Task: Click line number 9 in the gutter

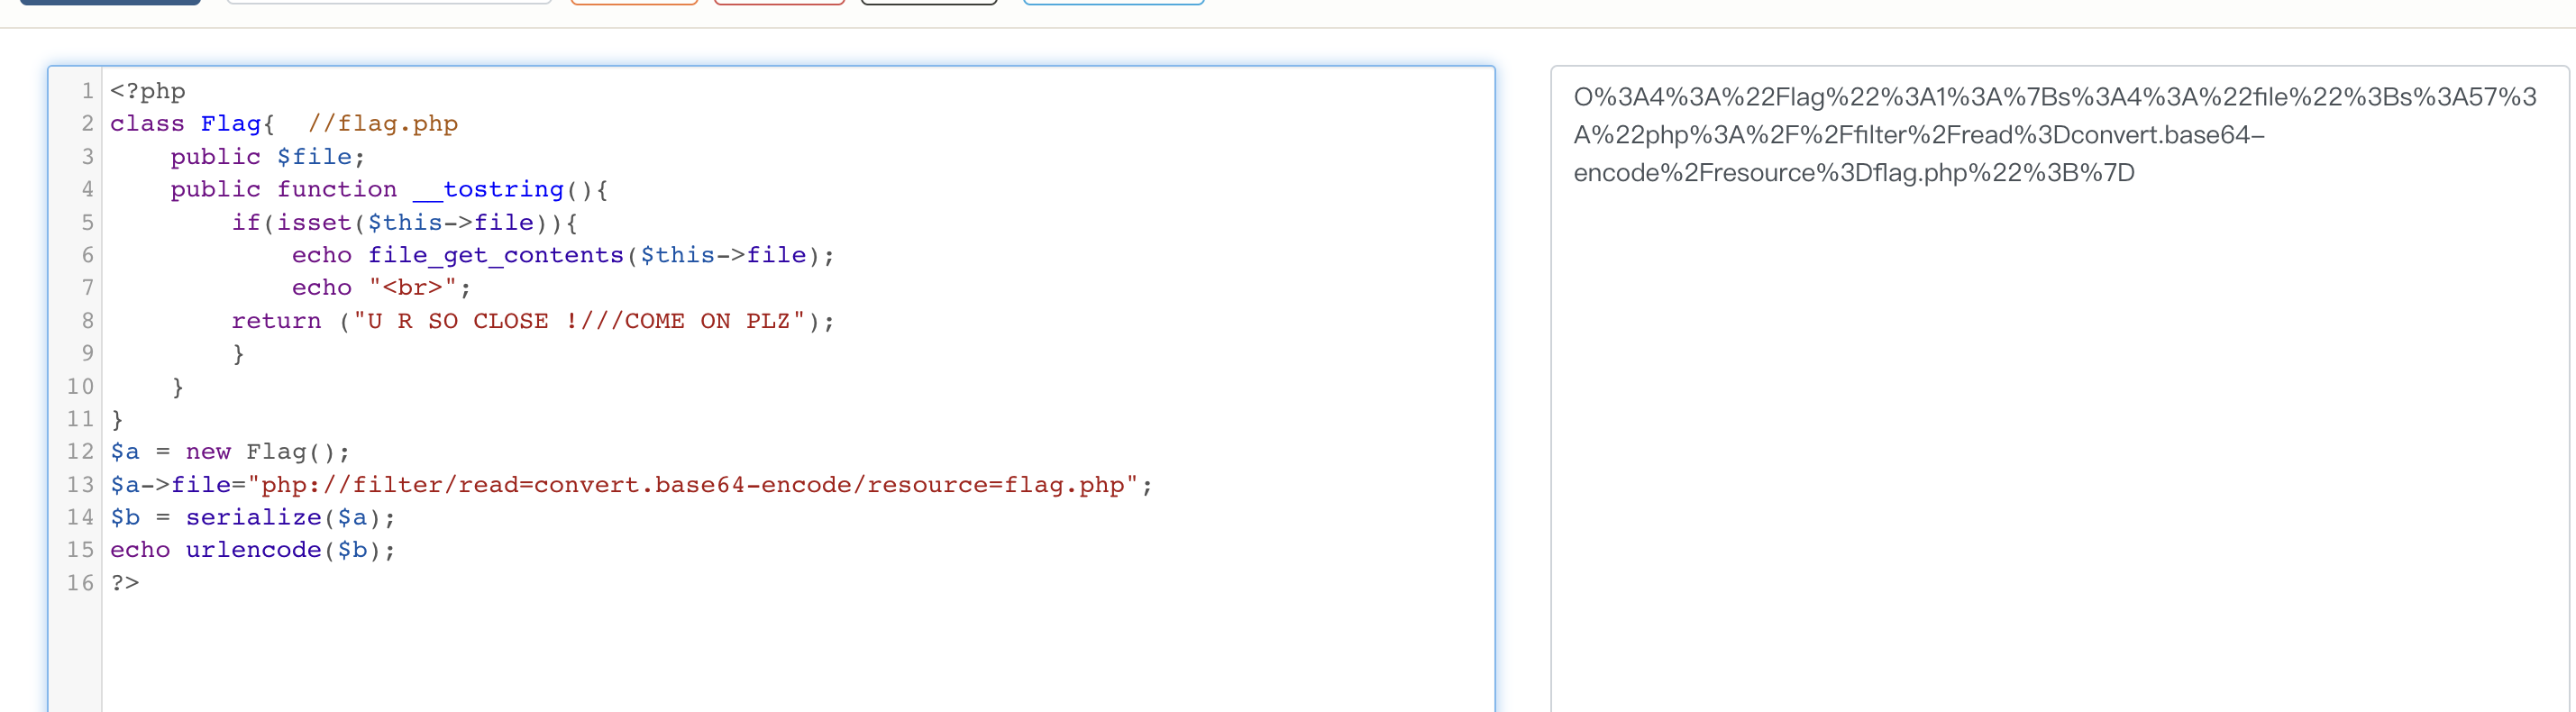Action: pyautogui.click(x=88, y=353)
